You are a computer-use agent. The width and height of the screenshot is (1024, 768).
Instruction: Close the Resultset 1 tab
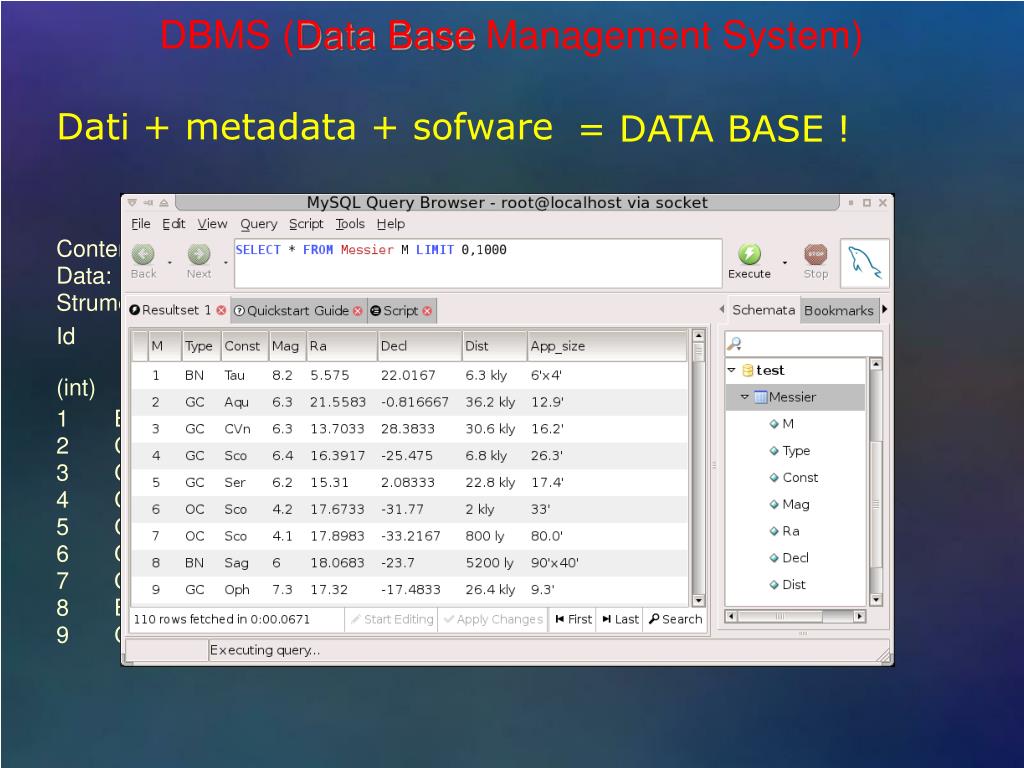(221, 310)
